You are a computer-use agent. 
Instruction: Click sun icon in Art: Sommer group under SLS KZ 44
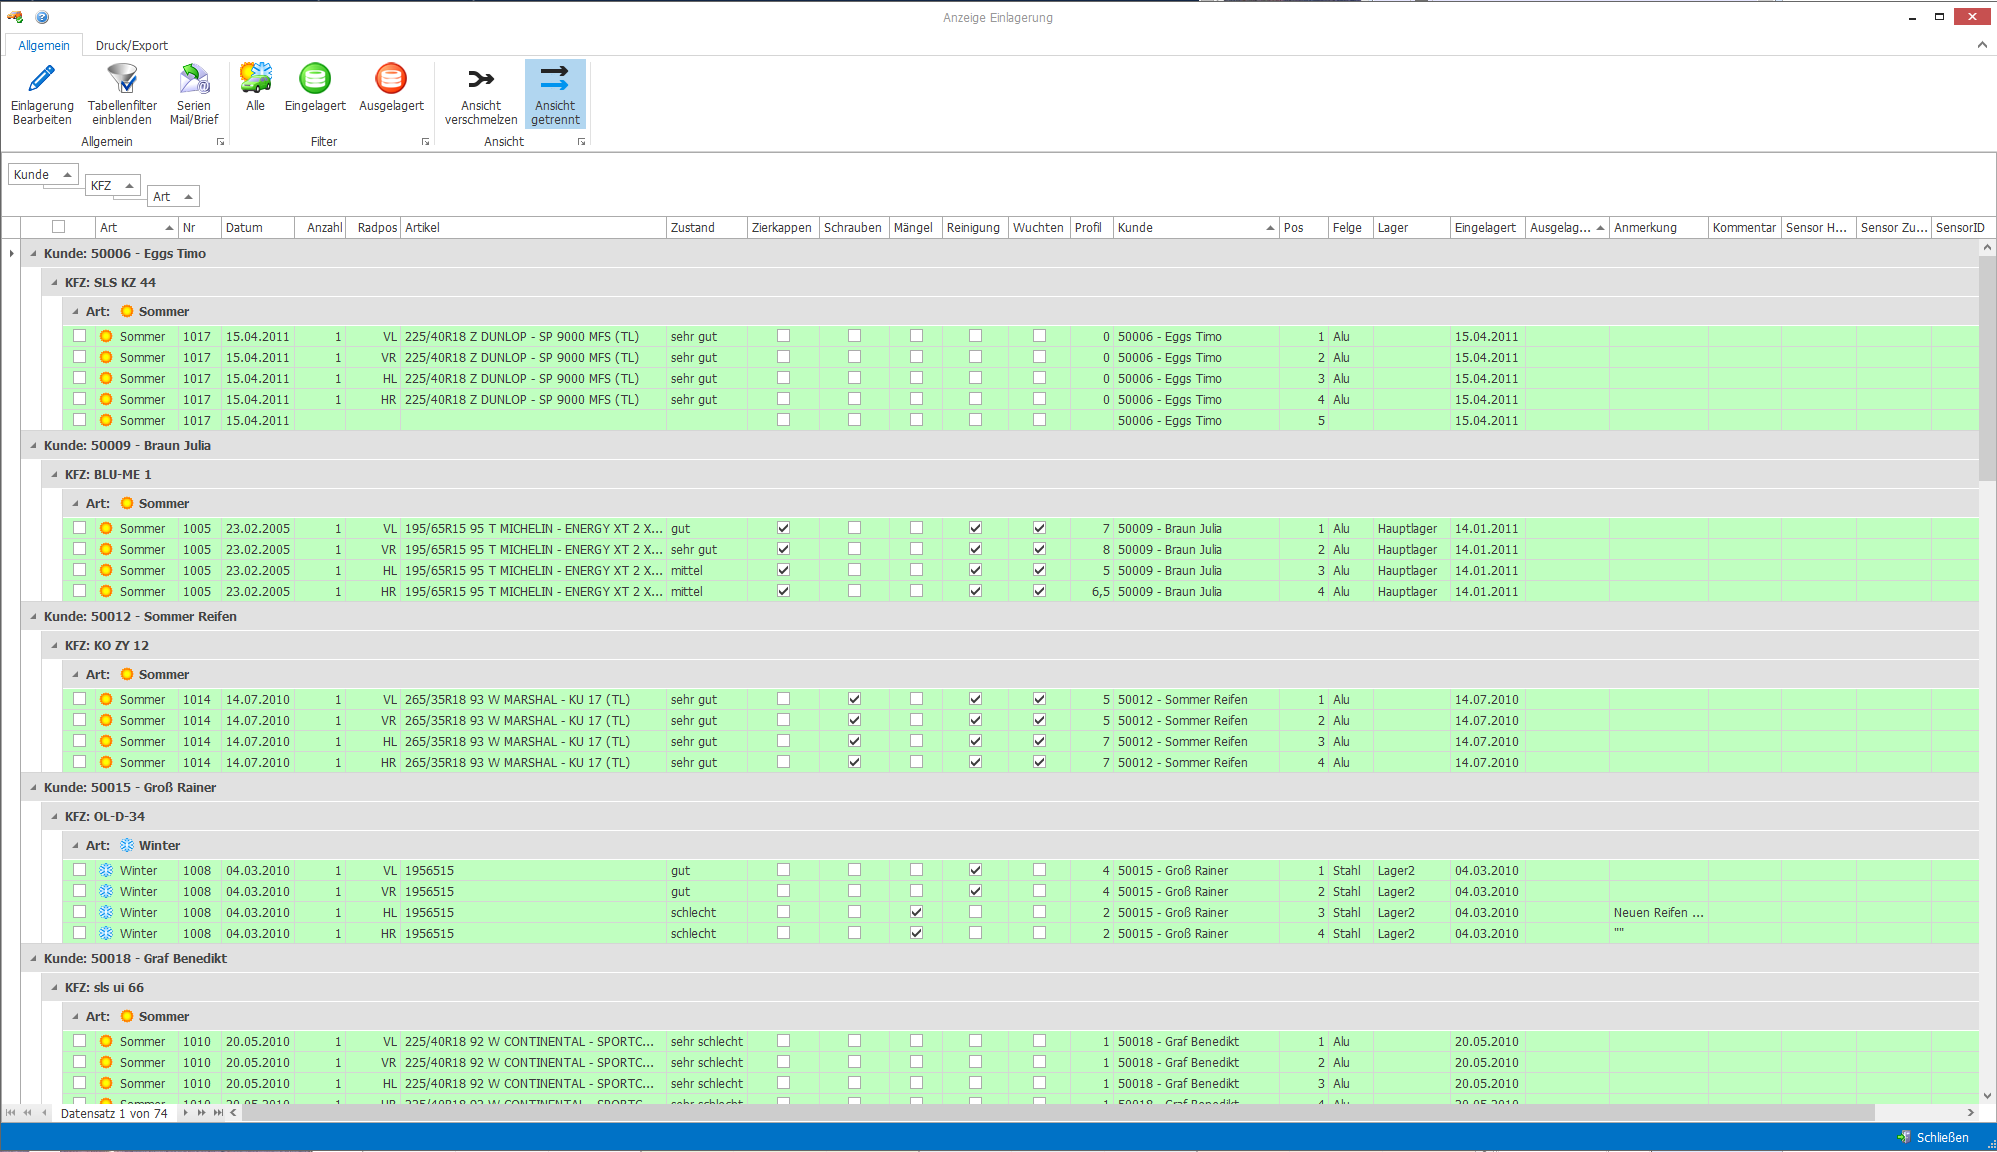click(127, 312)
